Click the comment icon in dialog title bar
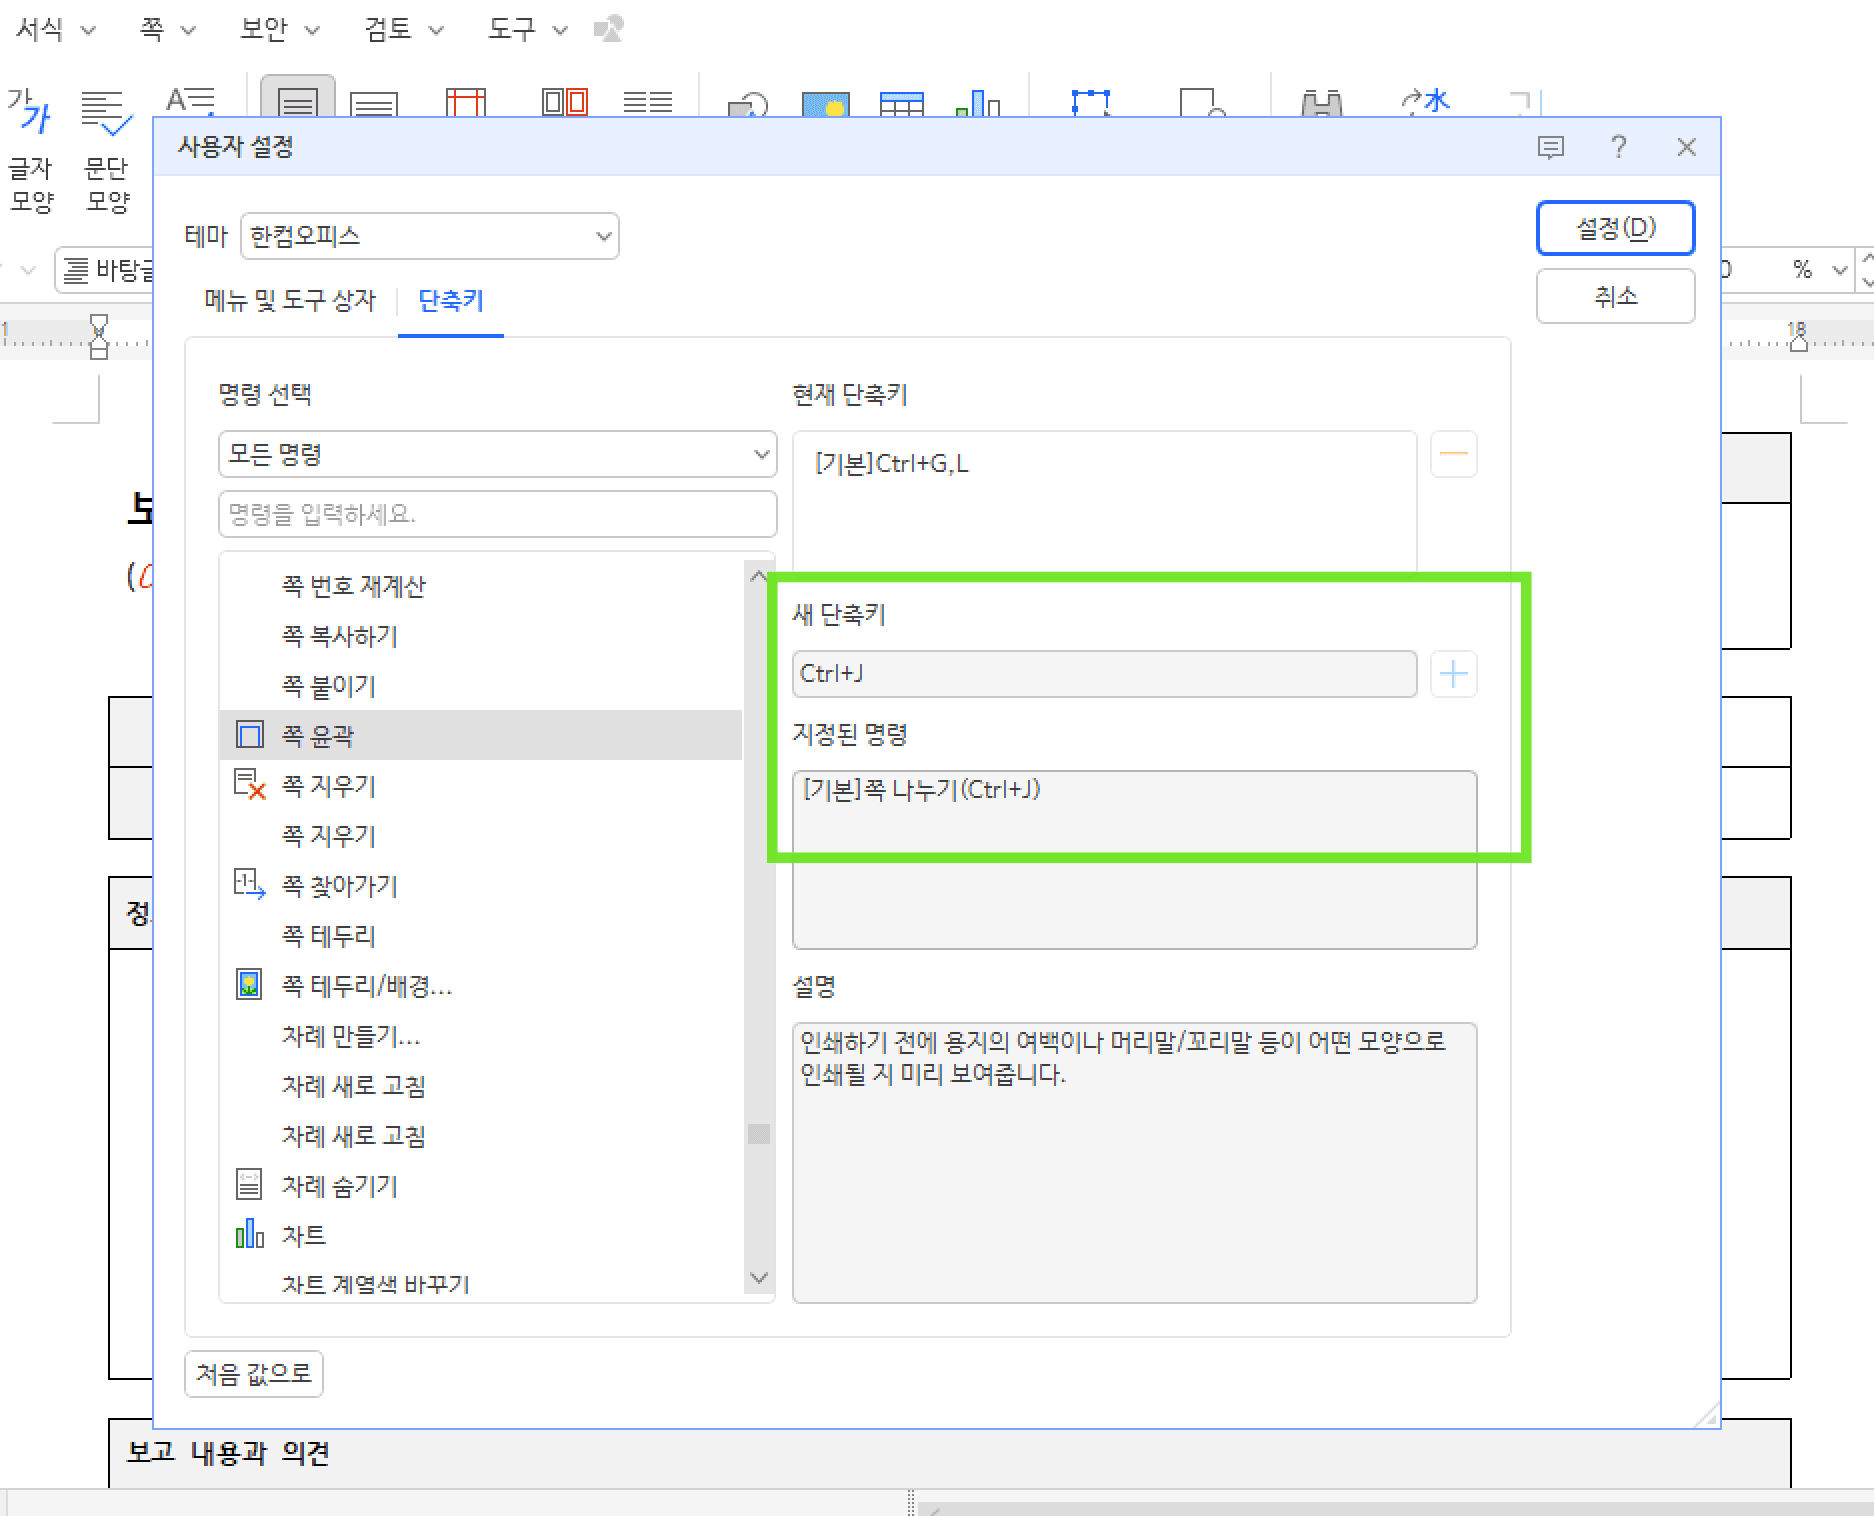Image resolution: width=1874 pixels, height=1516 pixels. tap(1550, 148)
